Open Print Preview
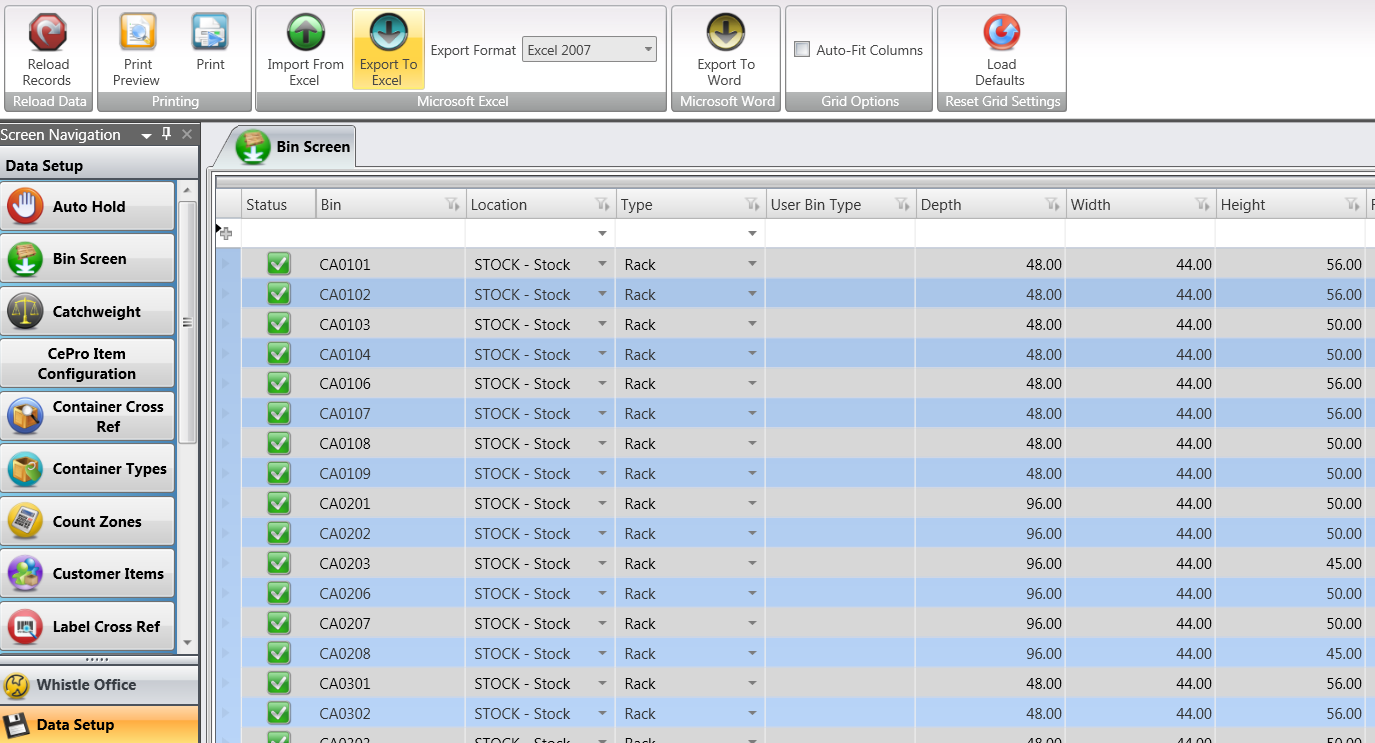This screenshot has width=1375, height=743. coord(137,33)
